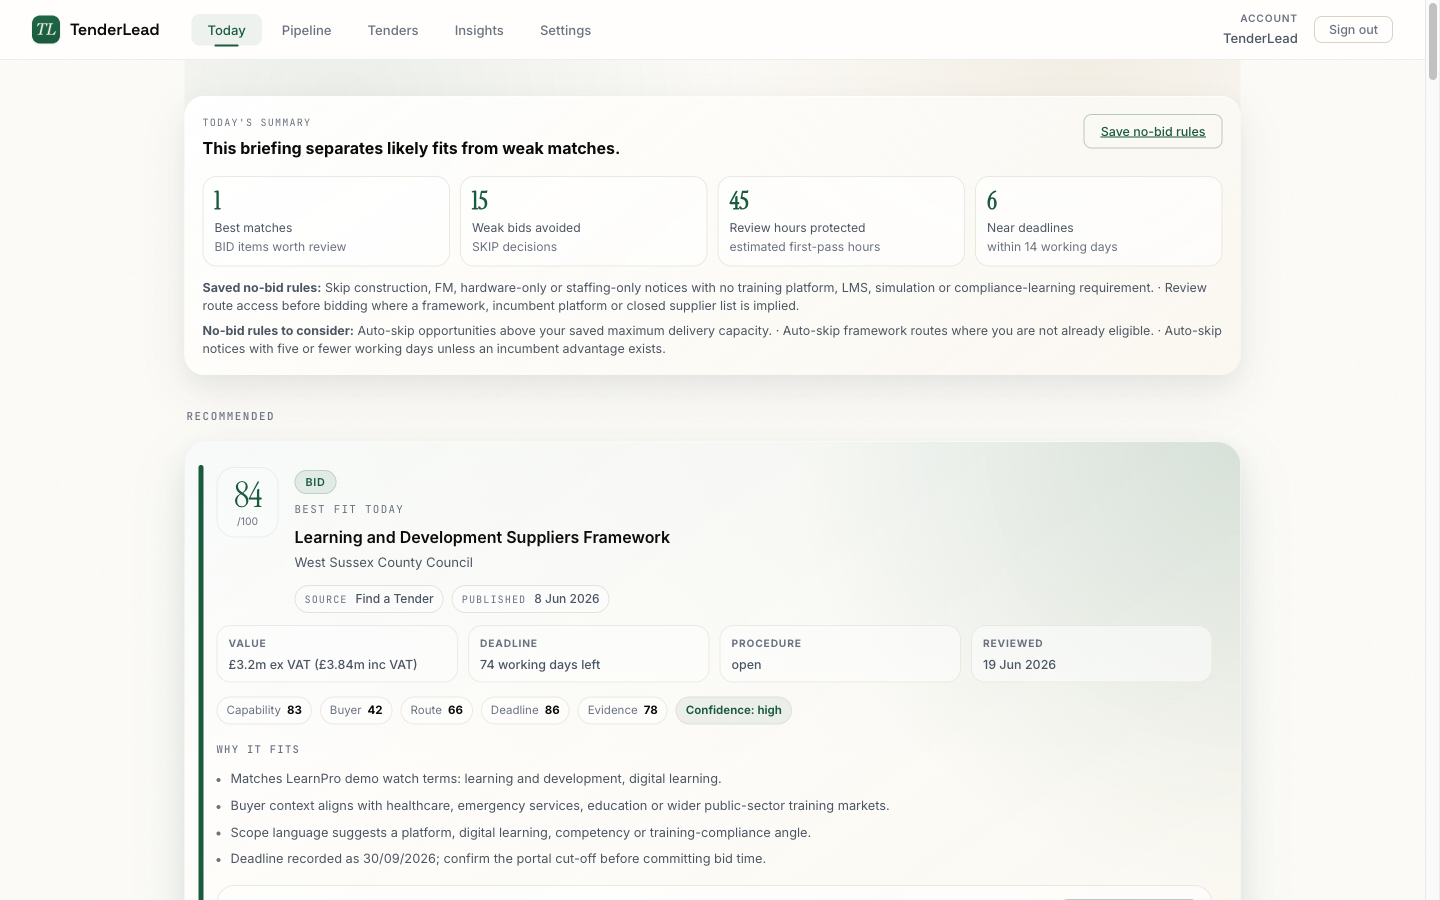Click the WHY IT FITS section label
The width and height of the screenshot is (1440, 900).
pos(258,749)
